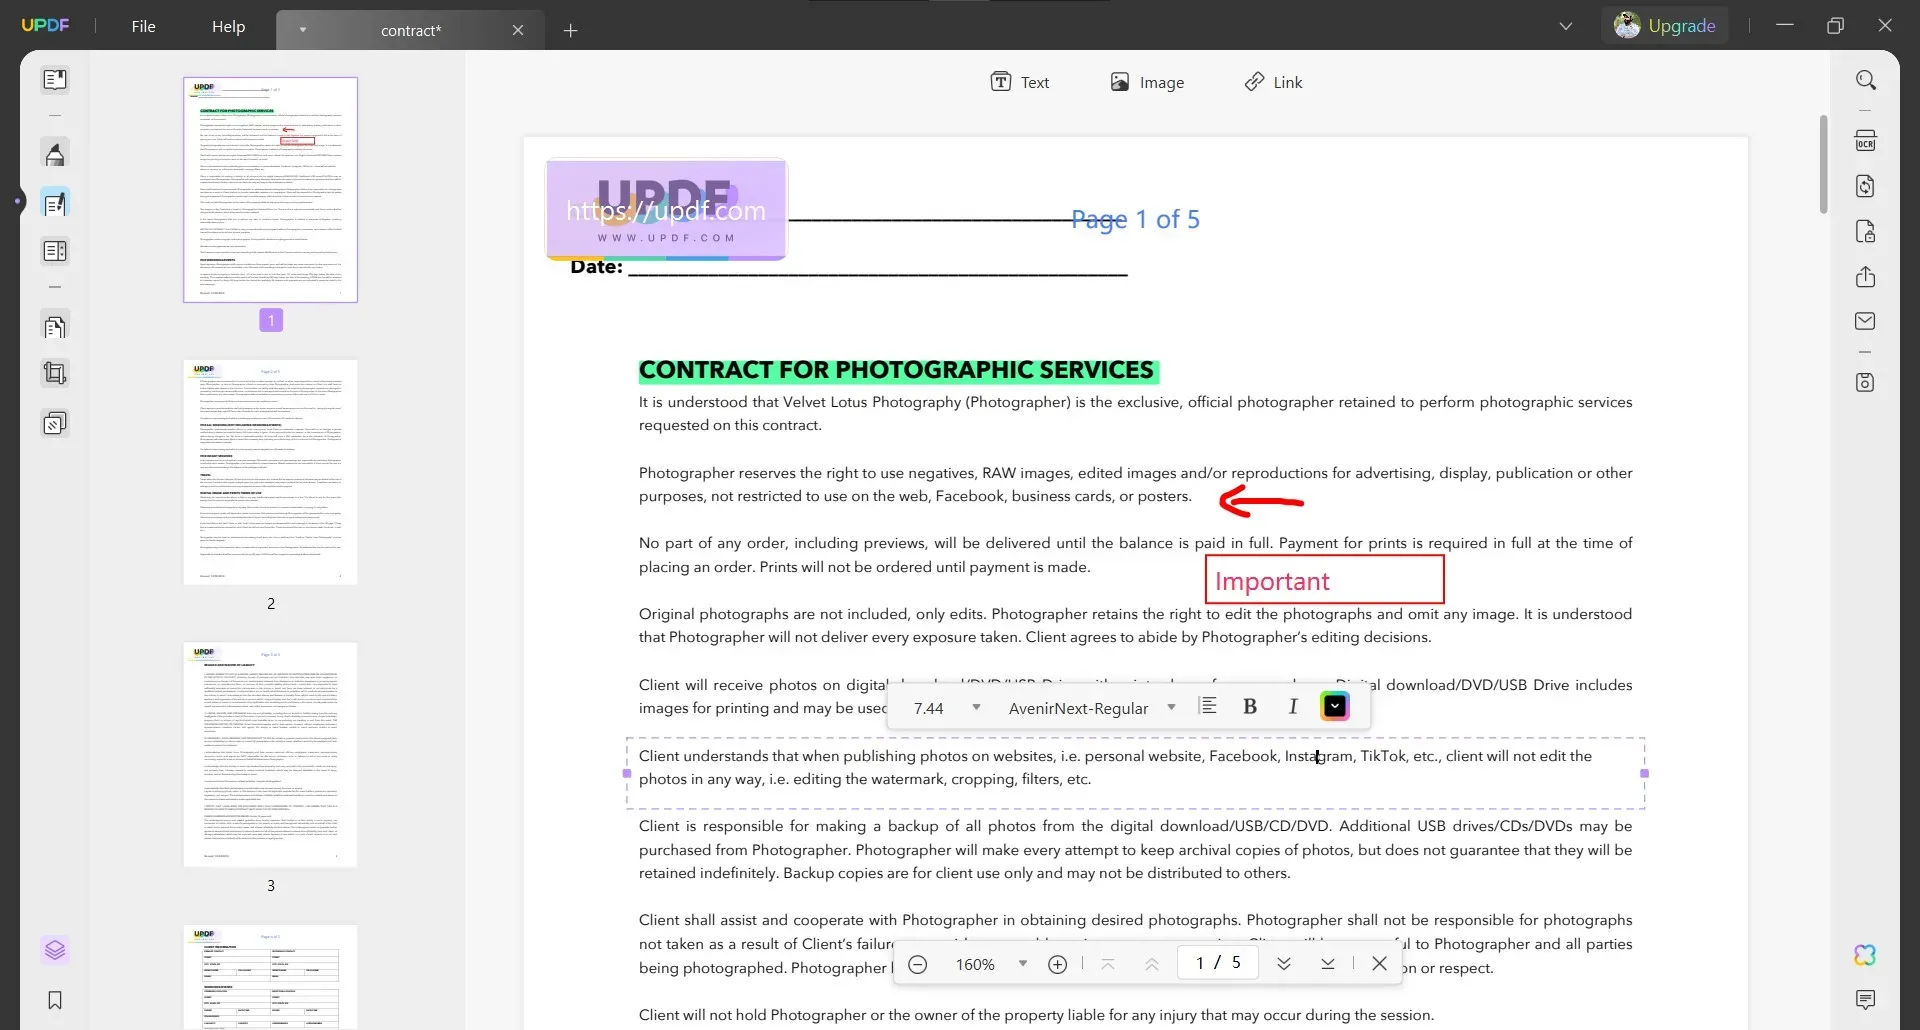
Task: Expand the font size 7.44 dropdown
Action: click(x=976, y=708)
